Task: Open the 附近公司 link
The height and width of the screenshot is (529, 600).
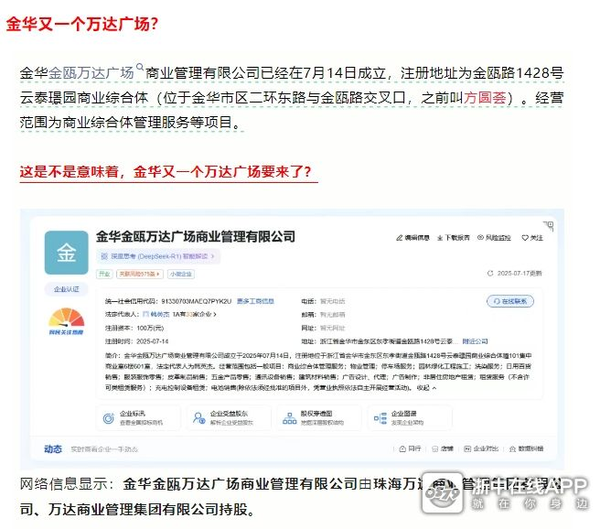Action: point(475,341)
